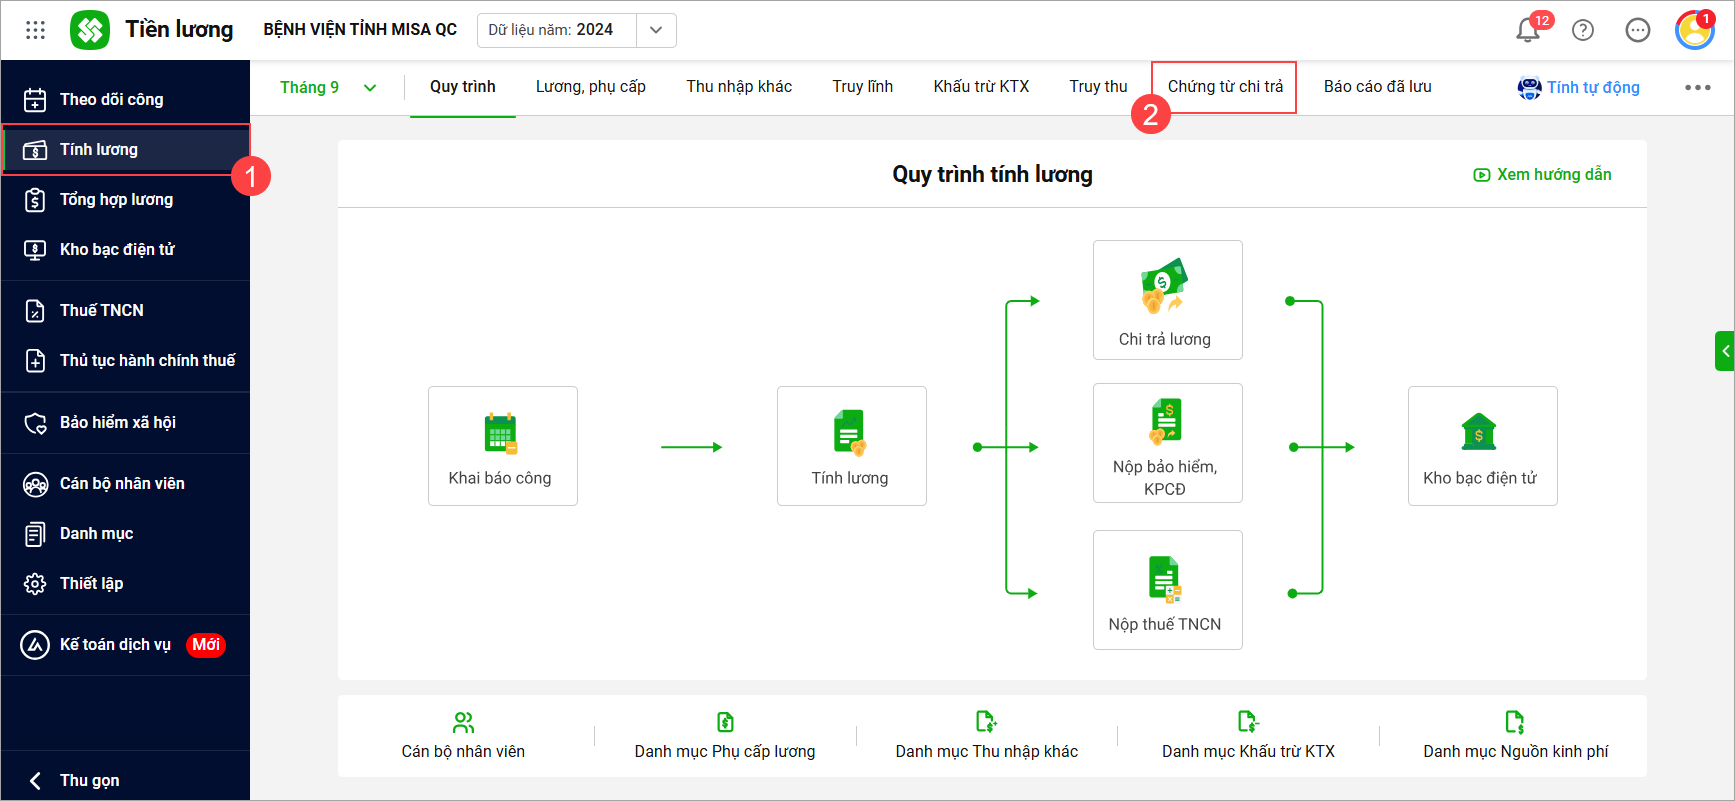The height and width of the screenshot is (801, 1735).
Task: Switch to the Truy thu tab
Action: click(x=1098, y=87)
